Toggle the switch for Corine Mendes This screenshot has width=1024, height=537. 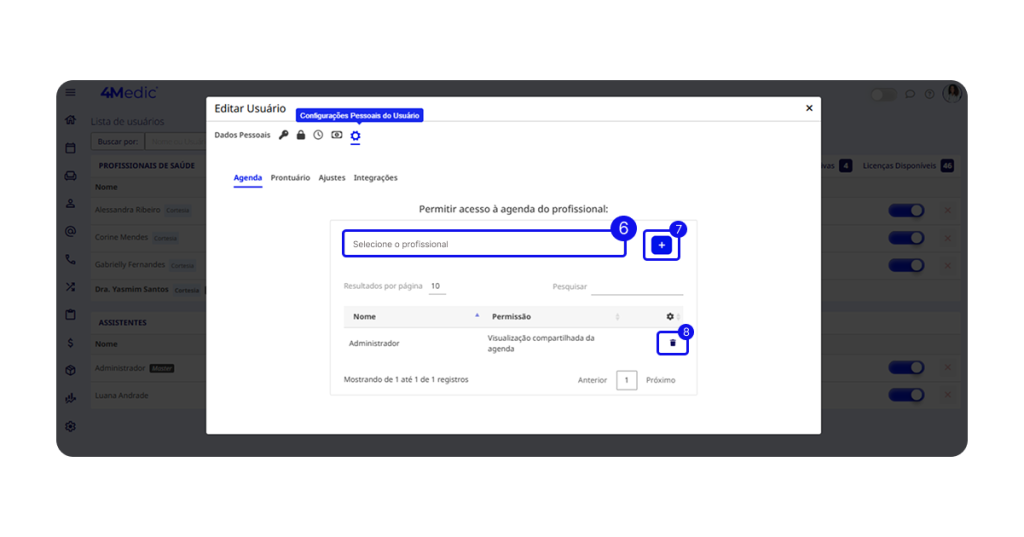[906, 238]
